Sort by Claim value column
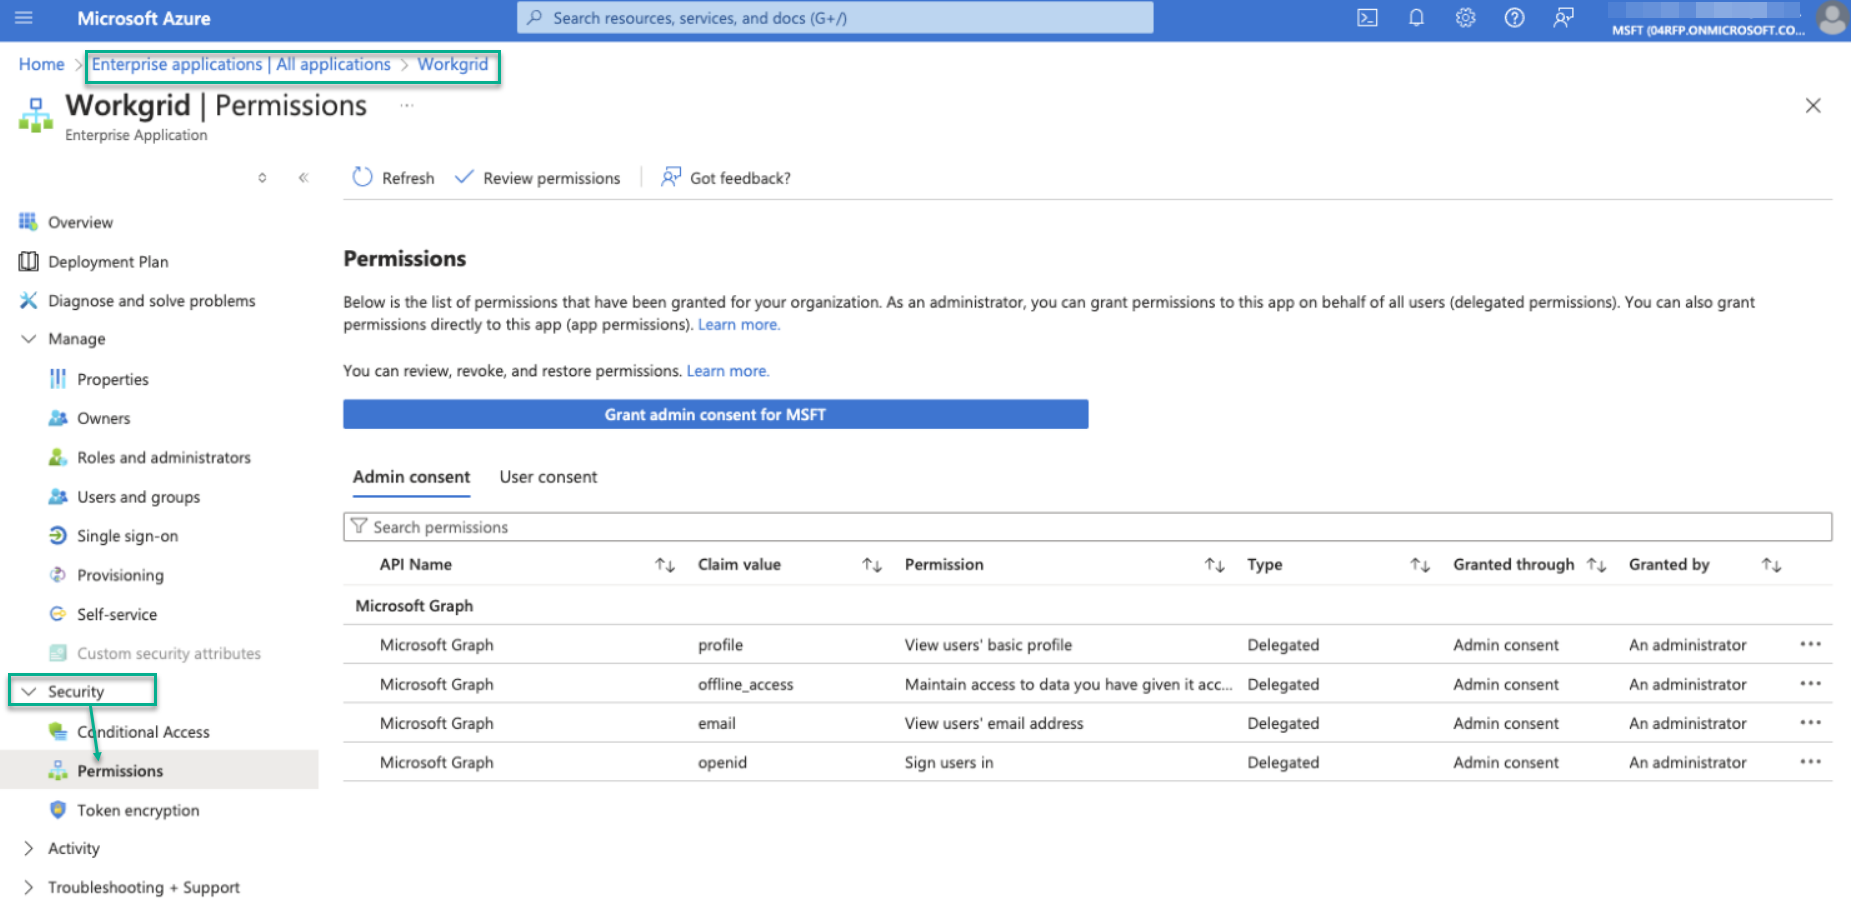 pos(872,565)
